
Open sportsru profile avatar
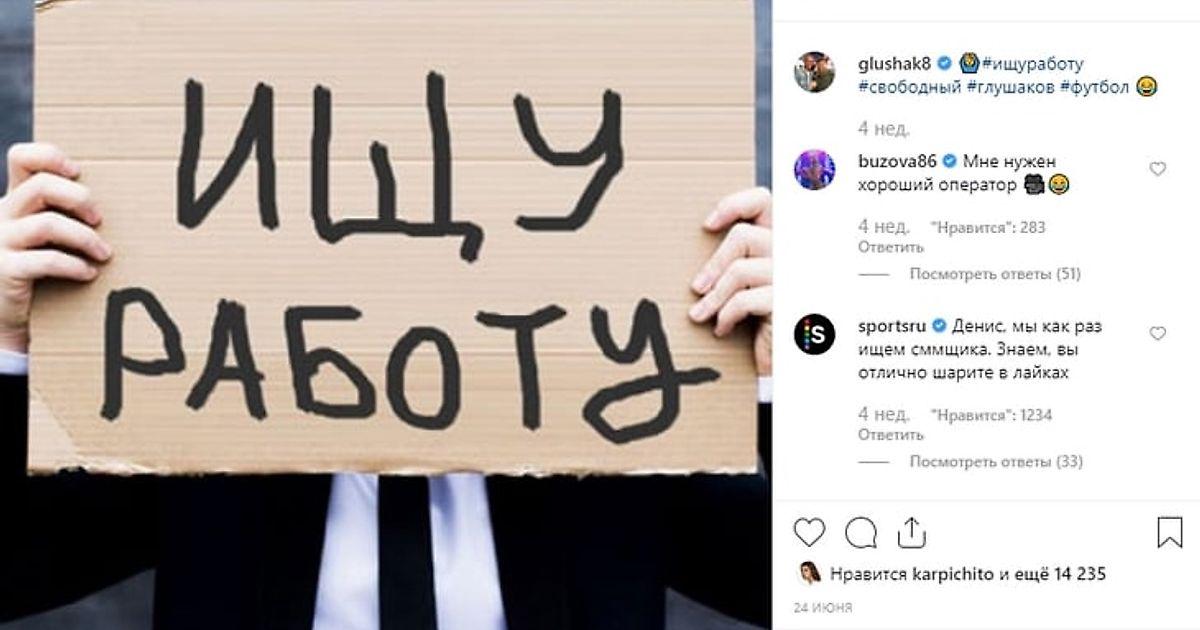click(x=815, y=334)
